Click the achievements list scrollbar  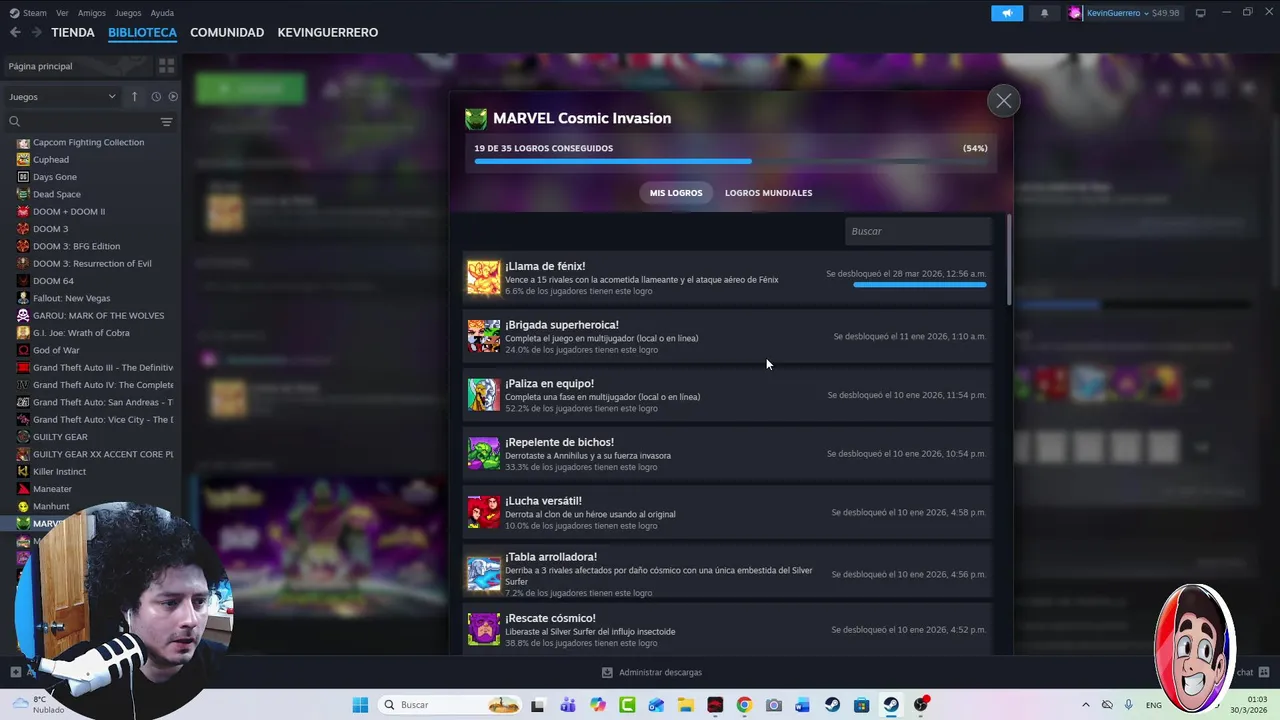coord(1009,260)
